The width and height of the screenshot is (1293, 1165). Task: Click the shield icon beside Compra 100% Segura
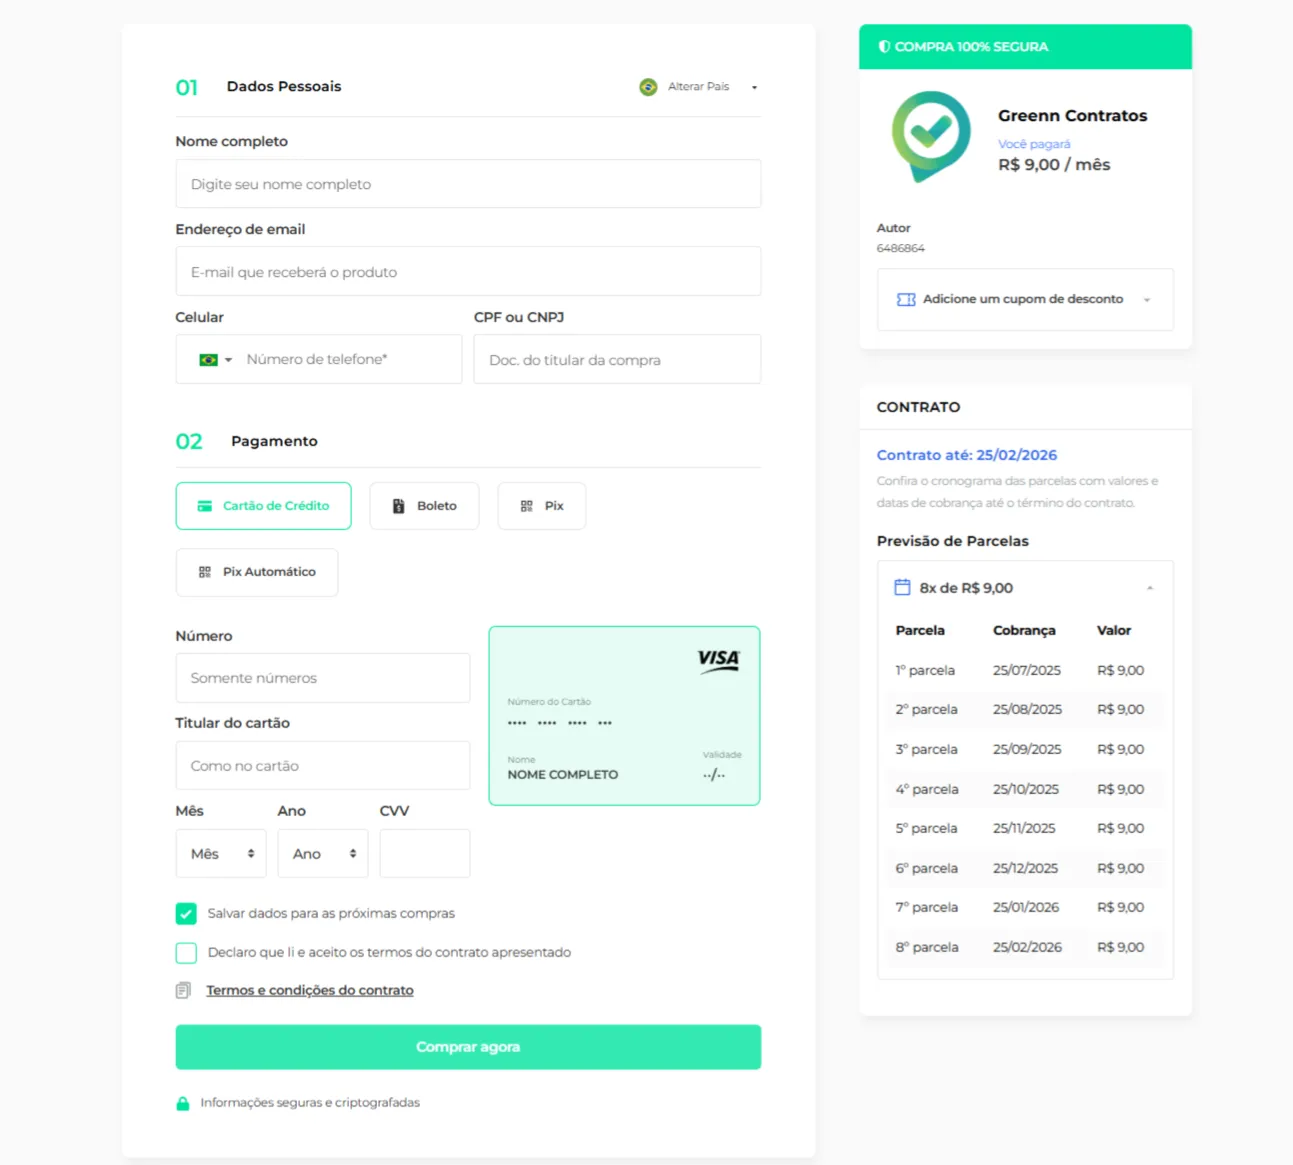884,47
